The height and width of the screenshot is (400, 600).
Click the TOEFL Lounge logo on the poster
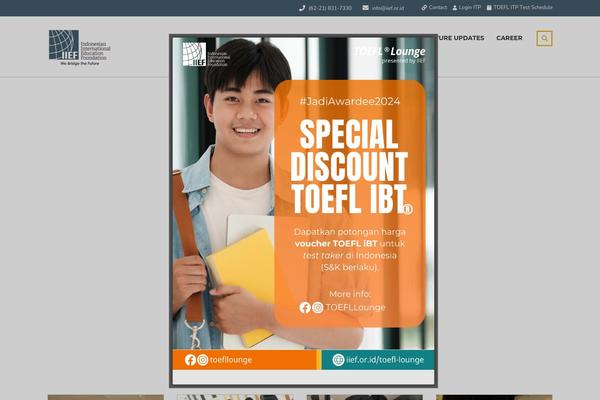(x=390, y=55)
